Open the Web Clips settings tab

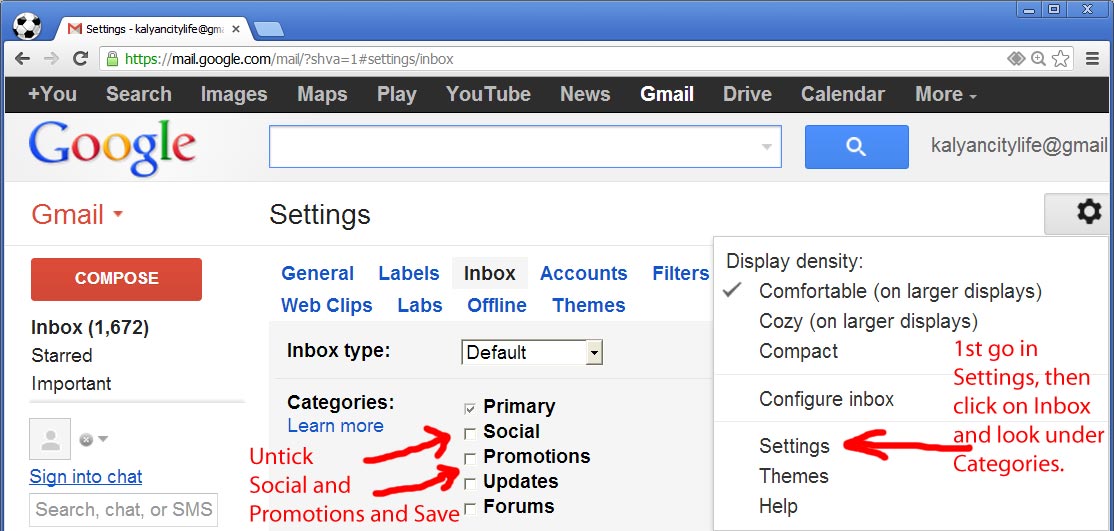(327, 306)
